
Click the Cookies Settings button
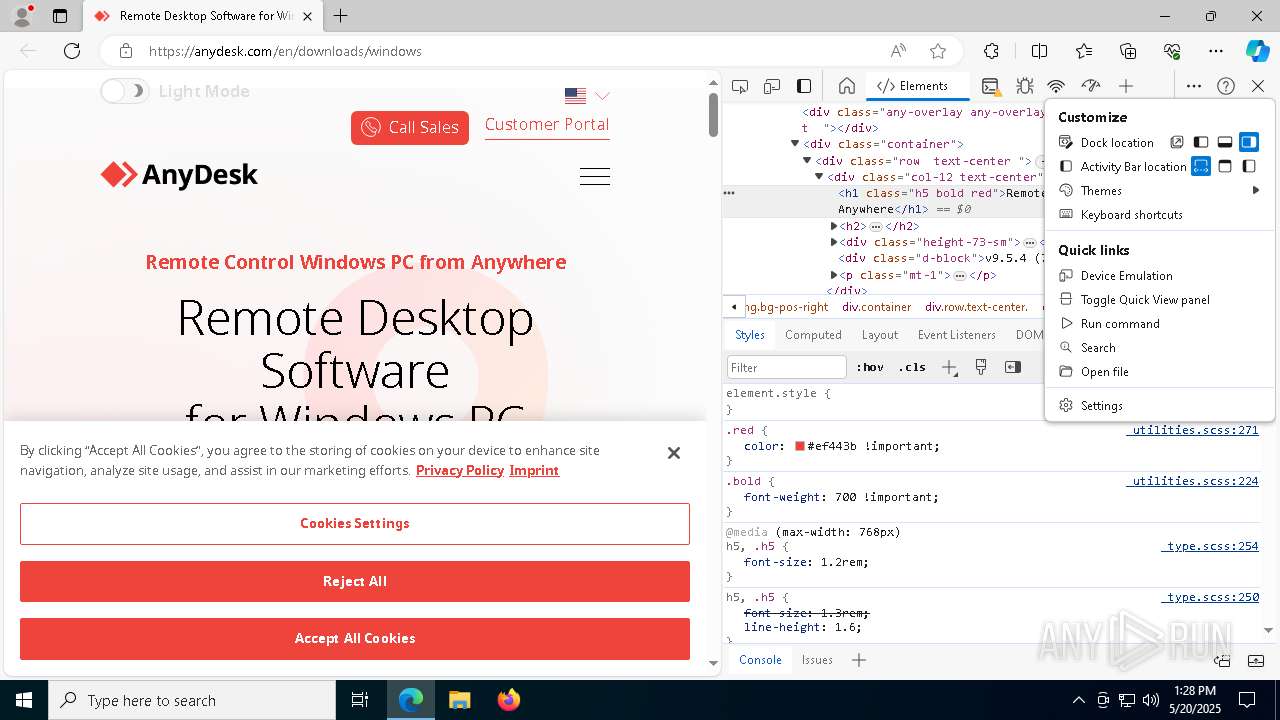pos(355,523)
